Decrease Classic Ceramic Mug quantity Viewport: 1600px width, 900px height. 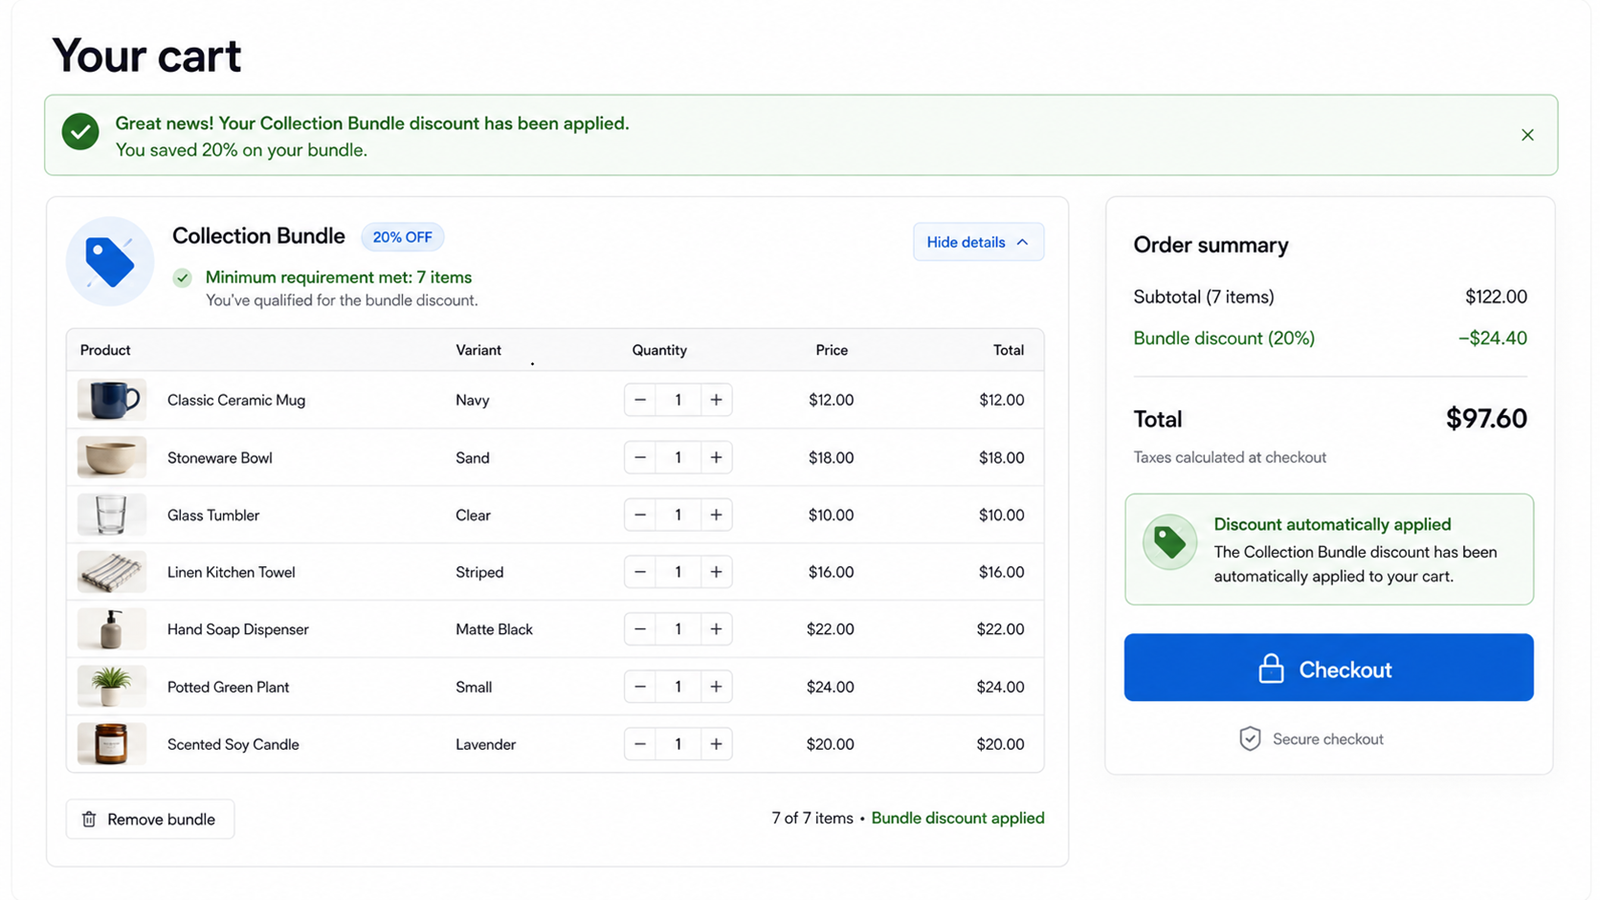(640, 400)
